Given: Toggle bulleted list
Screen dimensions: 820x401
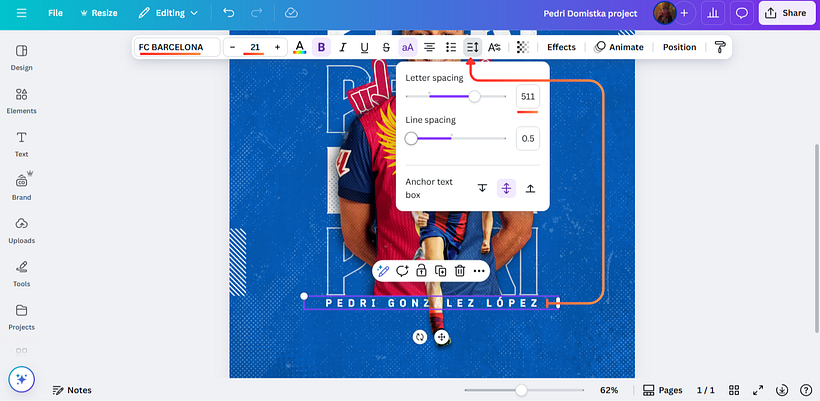Looking at the screenshot, I should (x=451, y=47).
